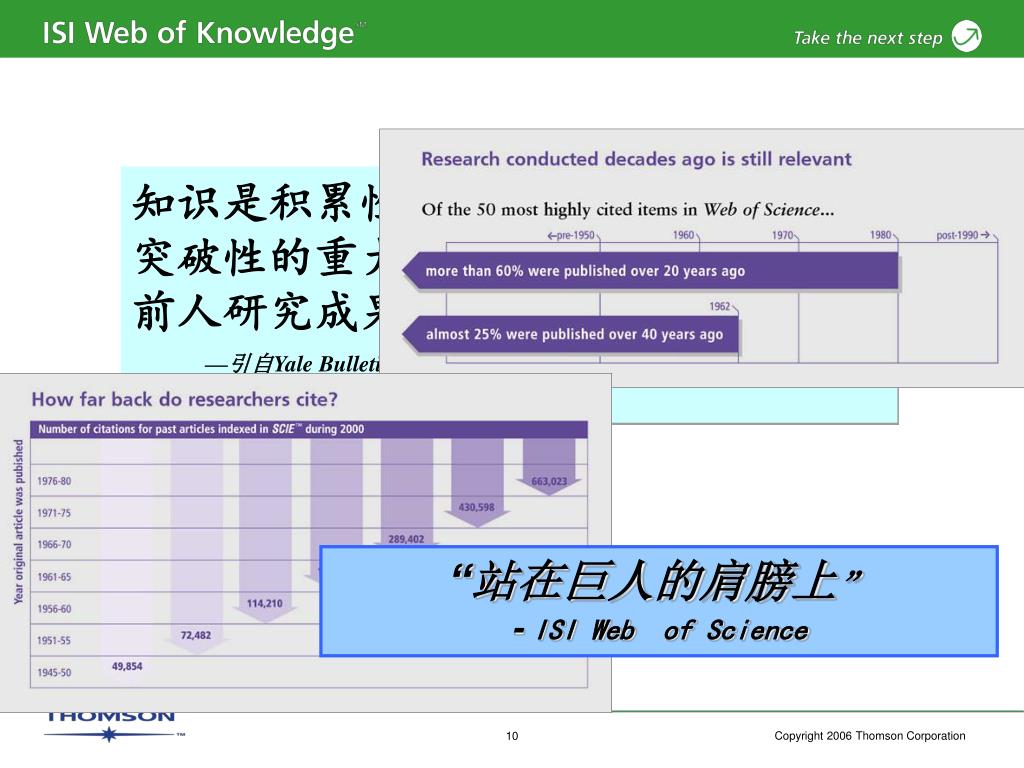Click the "pre-1950" timeline label
Viewport: 1024px width, 768px height.
pyautogui.click(x=571, y=235)
